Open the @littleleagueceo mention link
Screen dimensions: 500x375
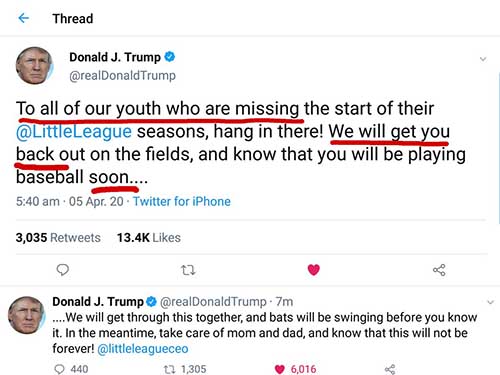[143, 349]
